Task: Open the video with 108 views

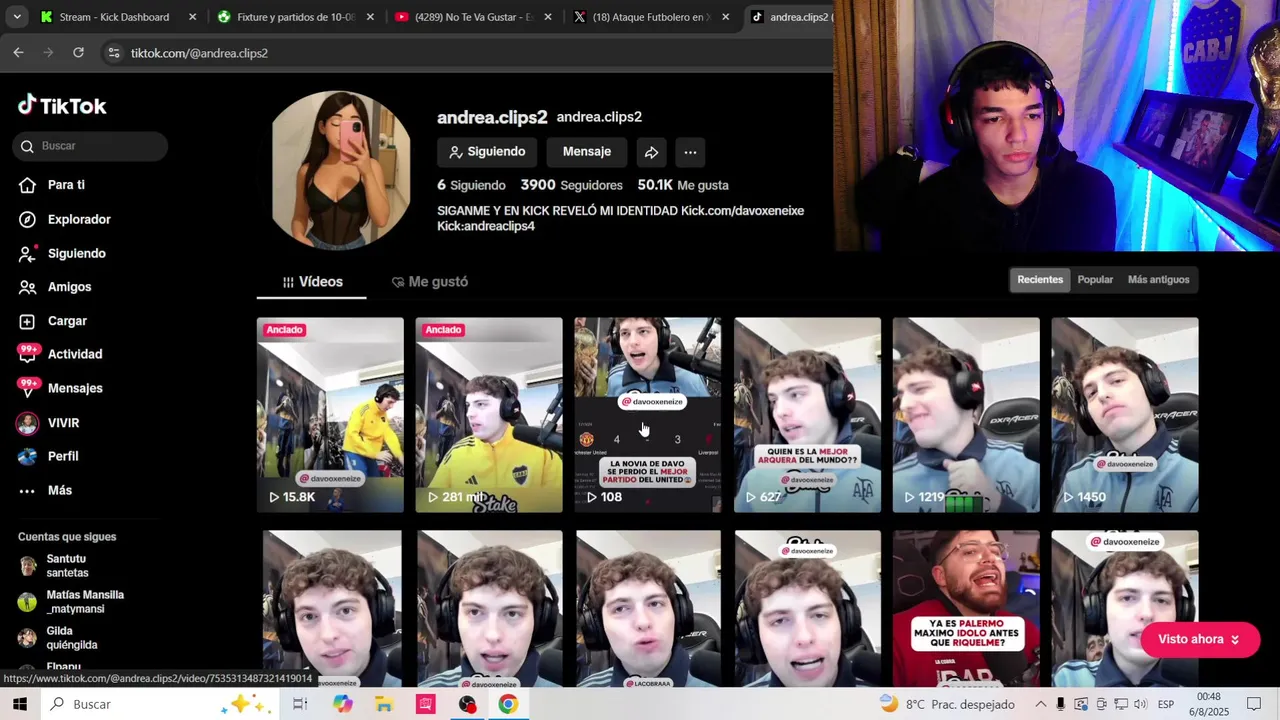Action: [648, 415]
